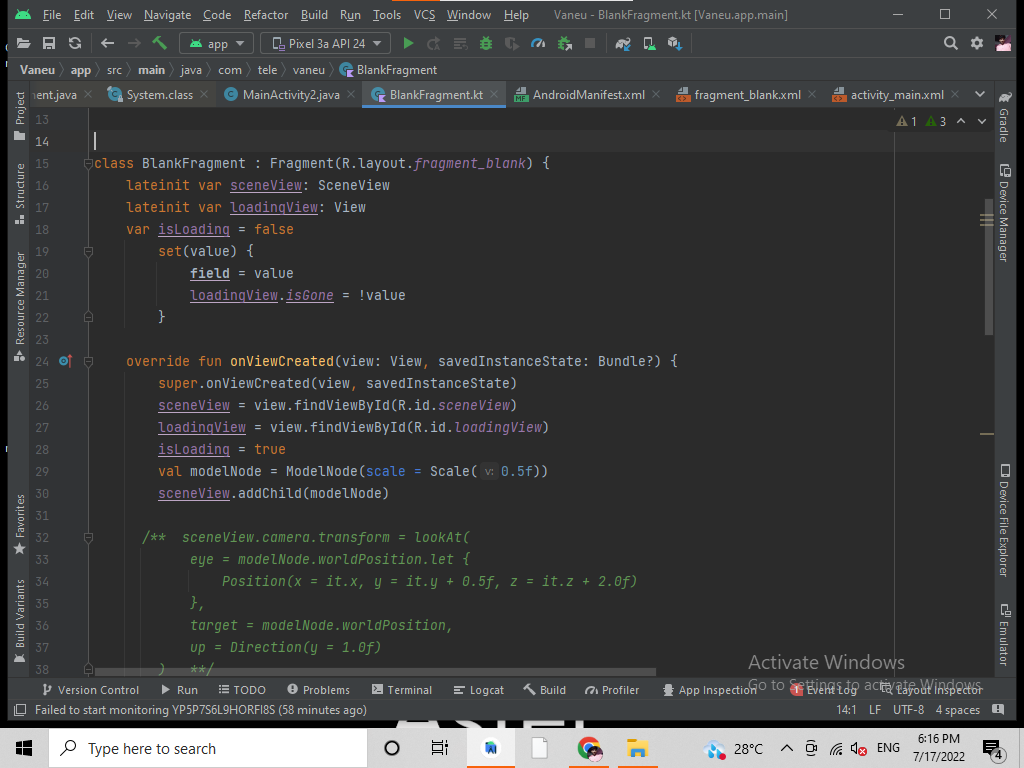Screen dimensions: 1024x768
Task: Debug the app using the bug icon
Action: click(x=486, y=43)
